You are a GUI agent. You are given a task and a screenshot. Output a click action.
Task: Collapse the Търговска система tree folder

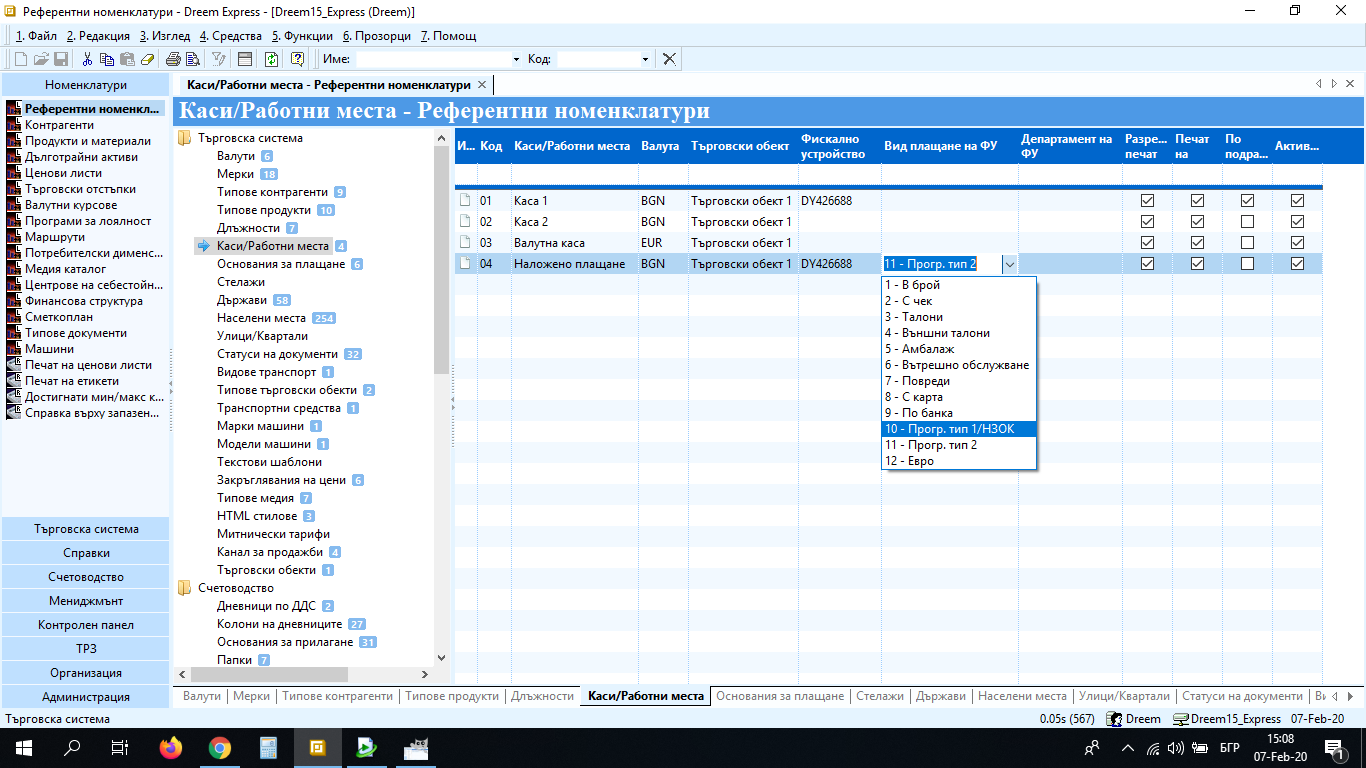(x=185, y=138)
